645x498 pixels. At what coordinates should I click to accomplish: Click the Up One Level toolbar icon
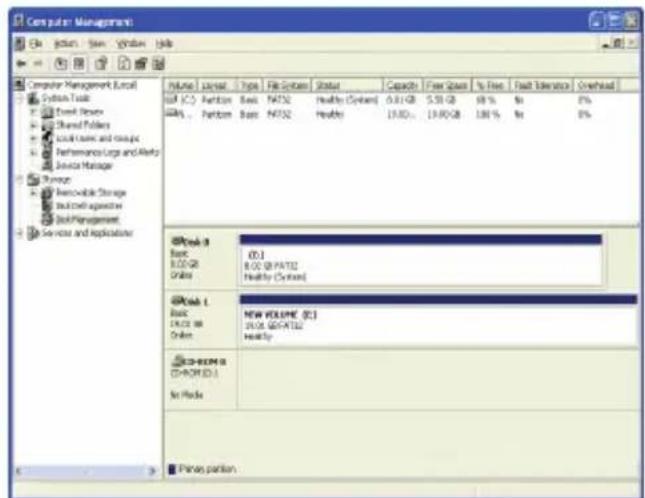pyautogui.click(x=61, y=64)
